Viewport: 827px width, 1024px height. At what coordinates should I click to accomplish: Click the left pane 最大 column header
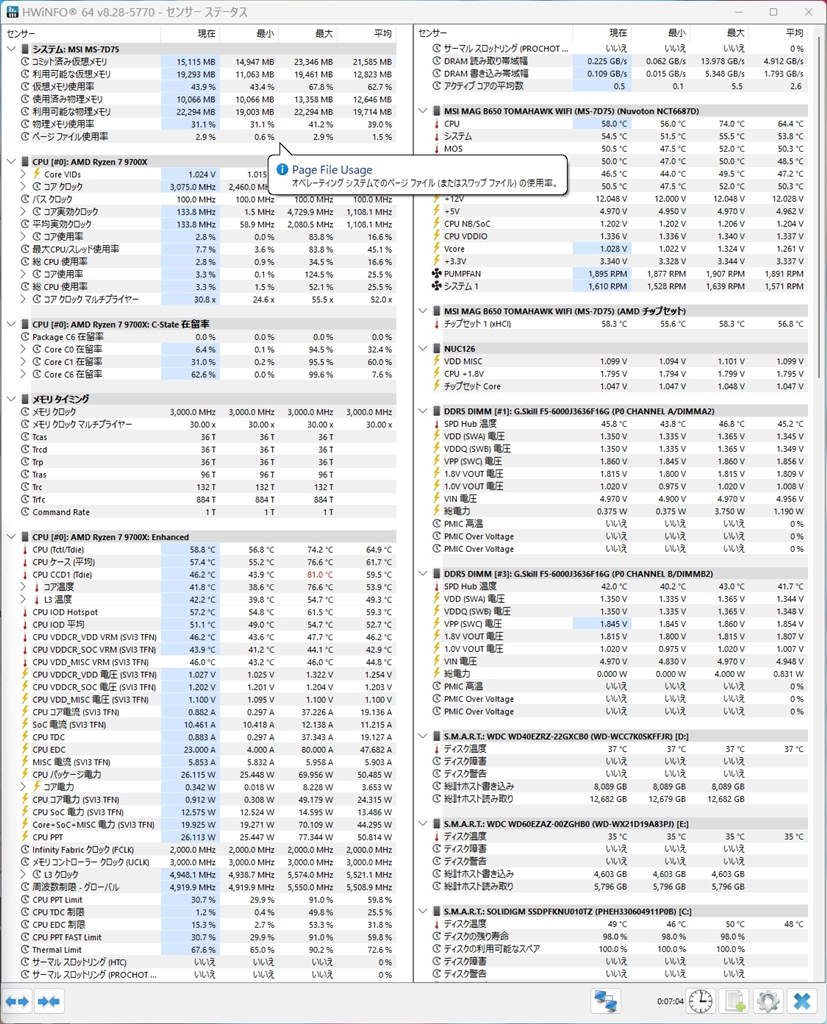[308, 33]
